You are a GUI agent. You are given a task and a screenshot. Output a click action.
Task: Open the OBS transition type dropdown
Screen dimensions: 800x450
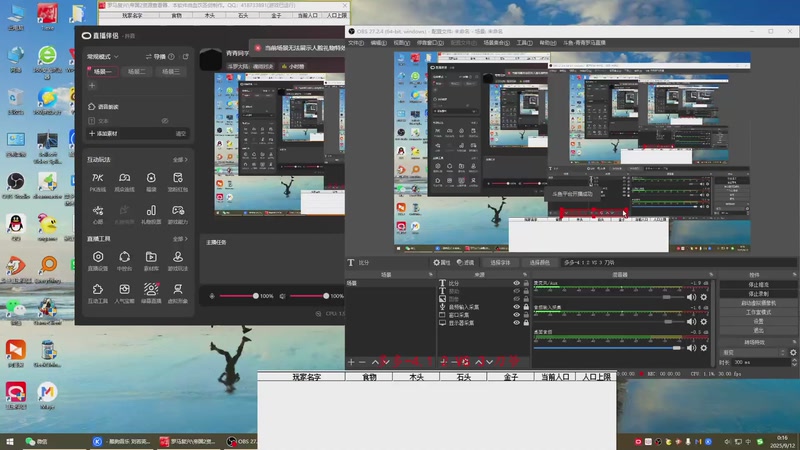754,353
